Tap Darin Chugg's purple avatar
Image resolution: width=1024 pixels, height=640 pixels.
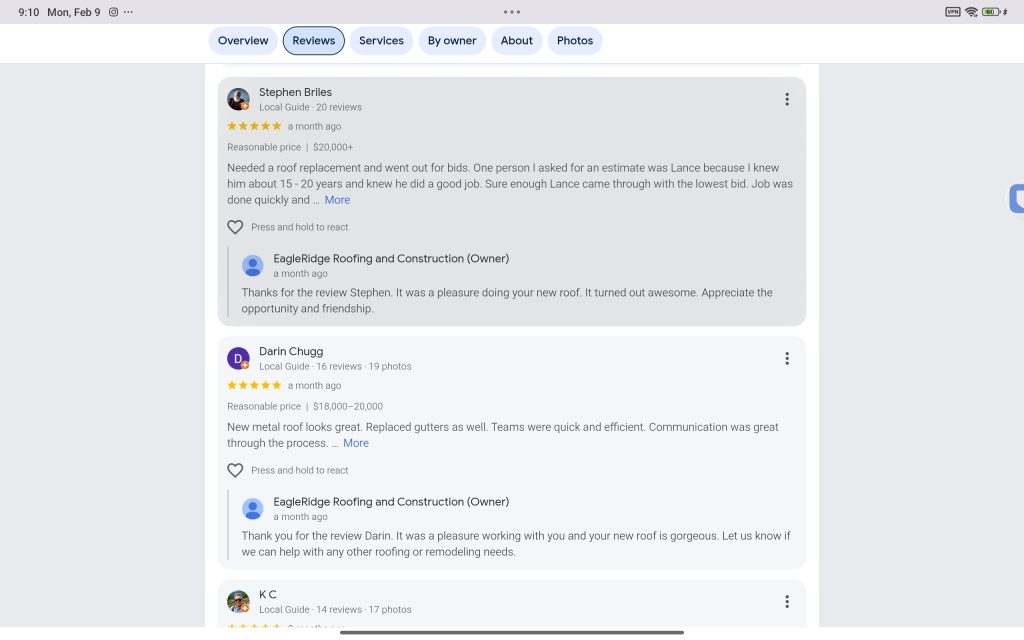pyautogui.click(x=238, y=358)
